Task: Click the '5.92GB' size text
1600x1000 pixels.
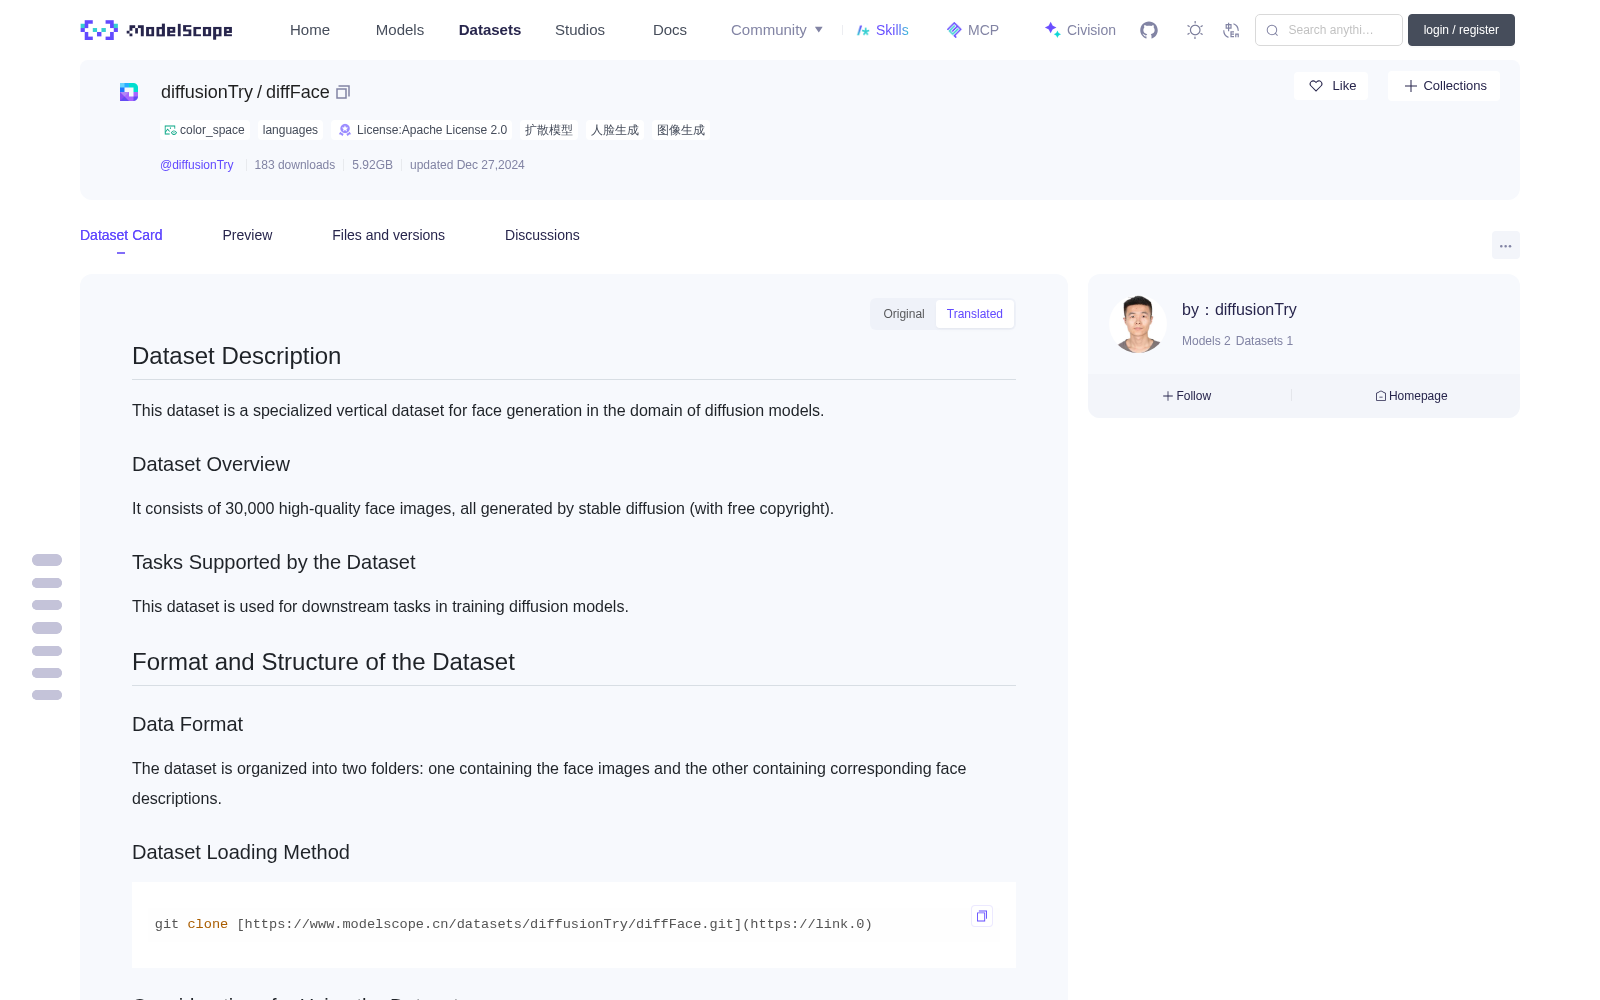Action: point(372,165)
